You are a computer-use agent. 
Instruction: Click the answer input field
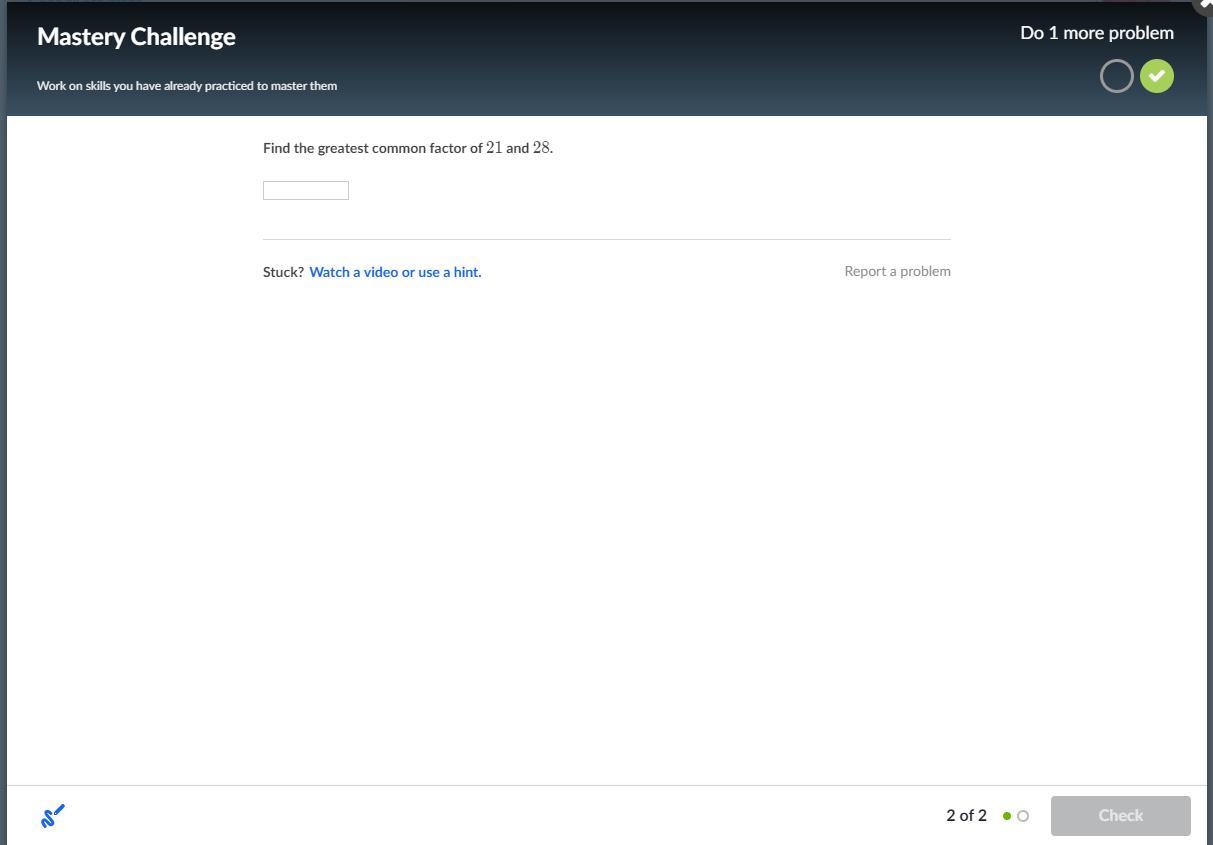click(x=306, y=190)
